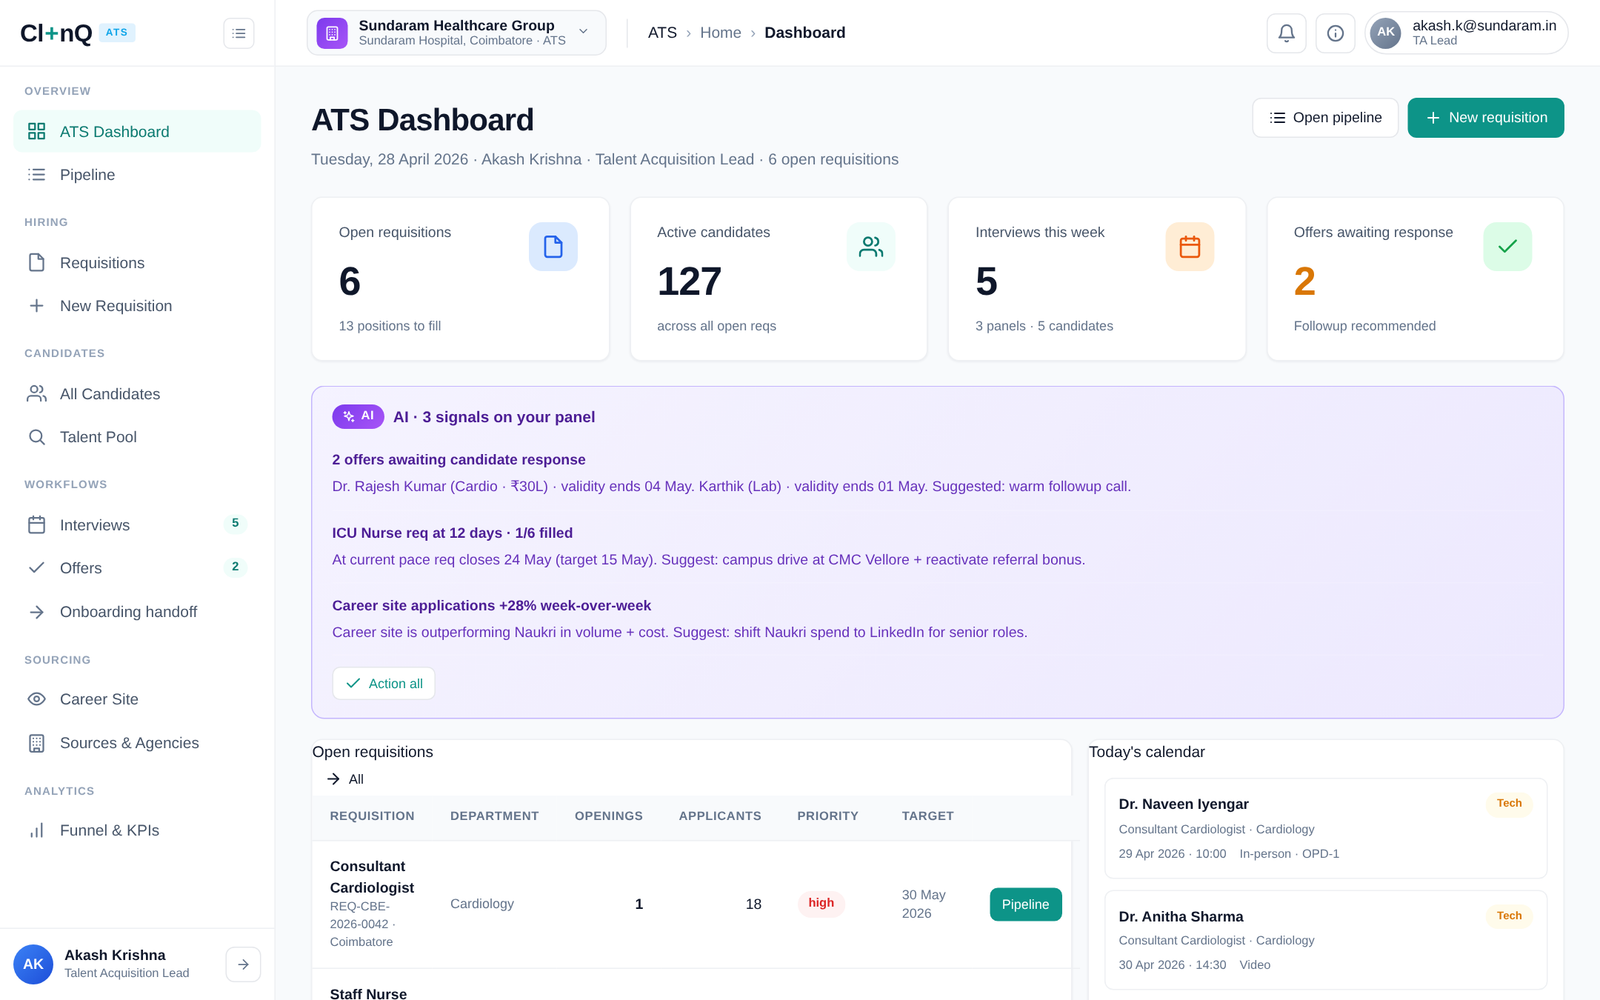Open the organization switcher dropdown chevron

click(x=584, y=32)
